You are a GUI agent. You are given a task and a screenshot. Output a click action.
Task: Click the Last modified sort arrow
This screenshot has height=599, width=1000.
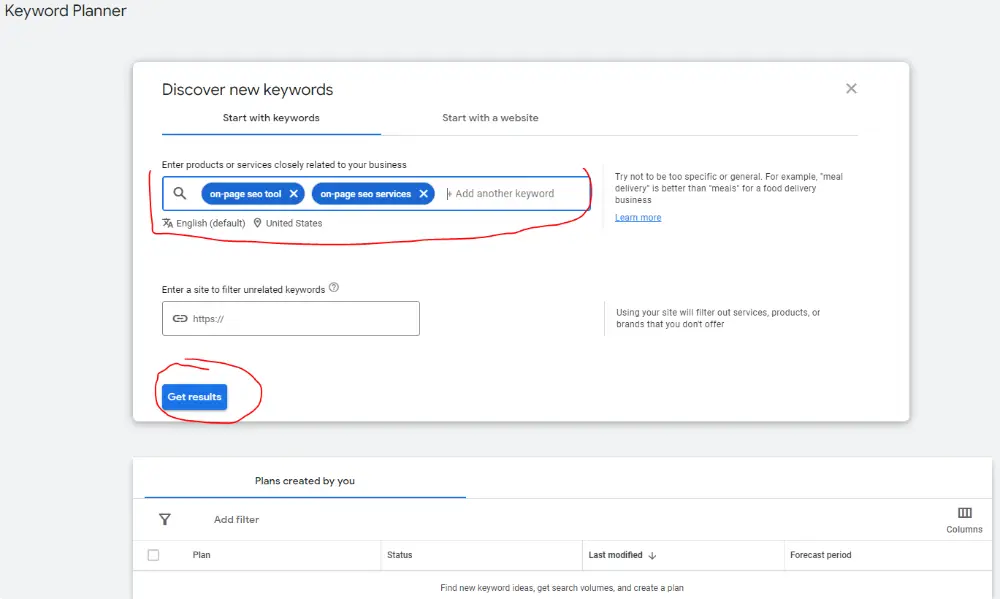653,555
